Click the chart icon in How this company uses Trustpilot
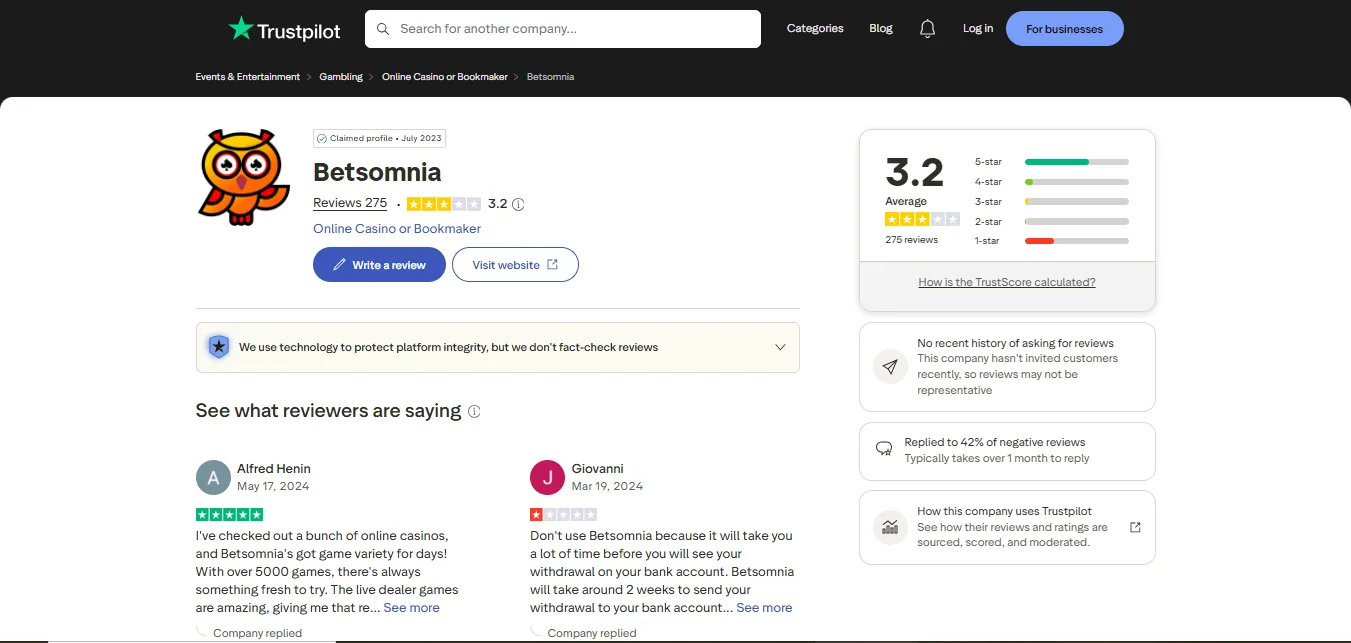 click(890, 527)
